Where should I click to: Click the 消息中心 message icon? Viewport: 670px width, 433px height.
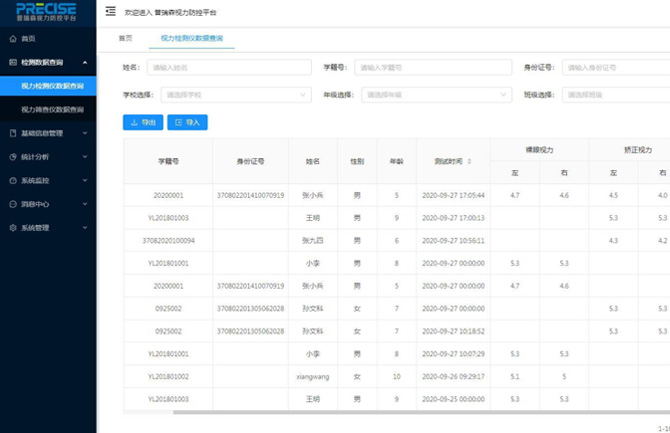12,204
